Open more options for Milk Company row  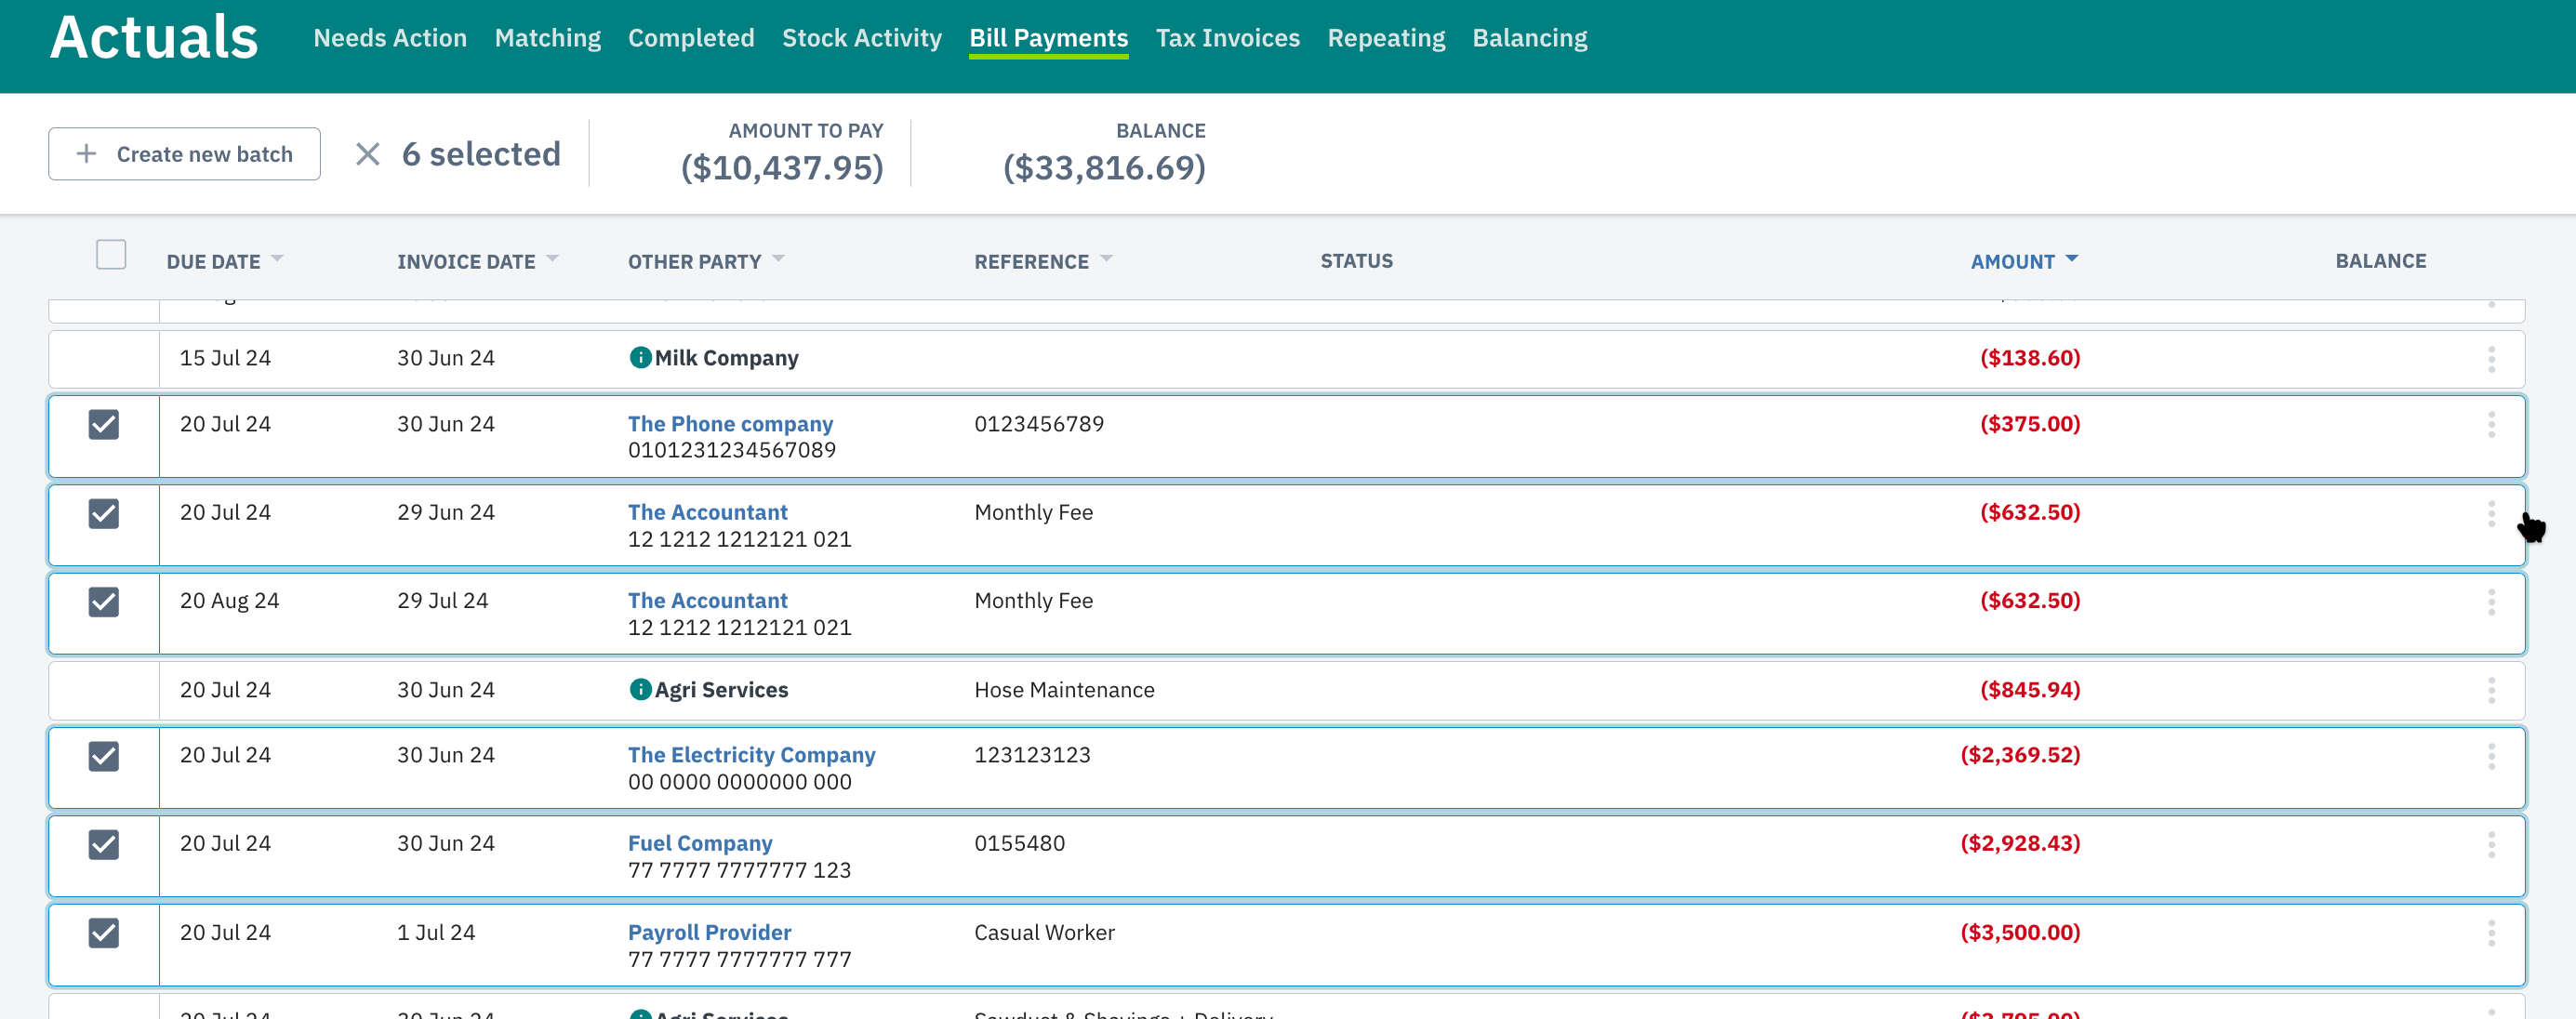[x=2491, y=359]
